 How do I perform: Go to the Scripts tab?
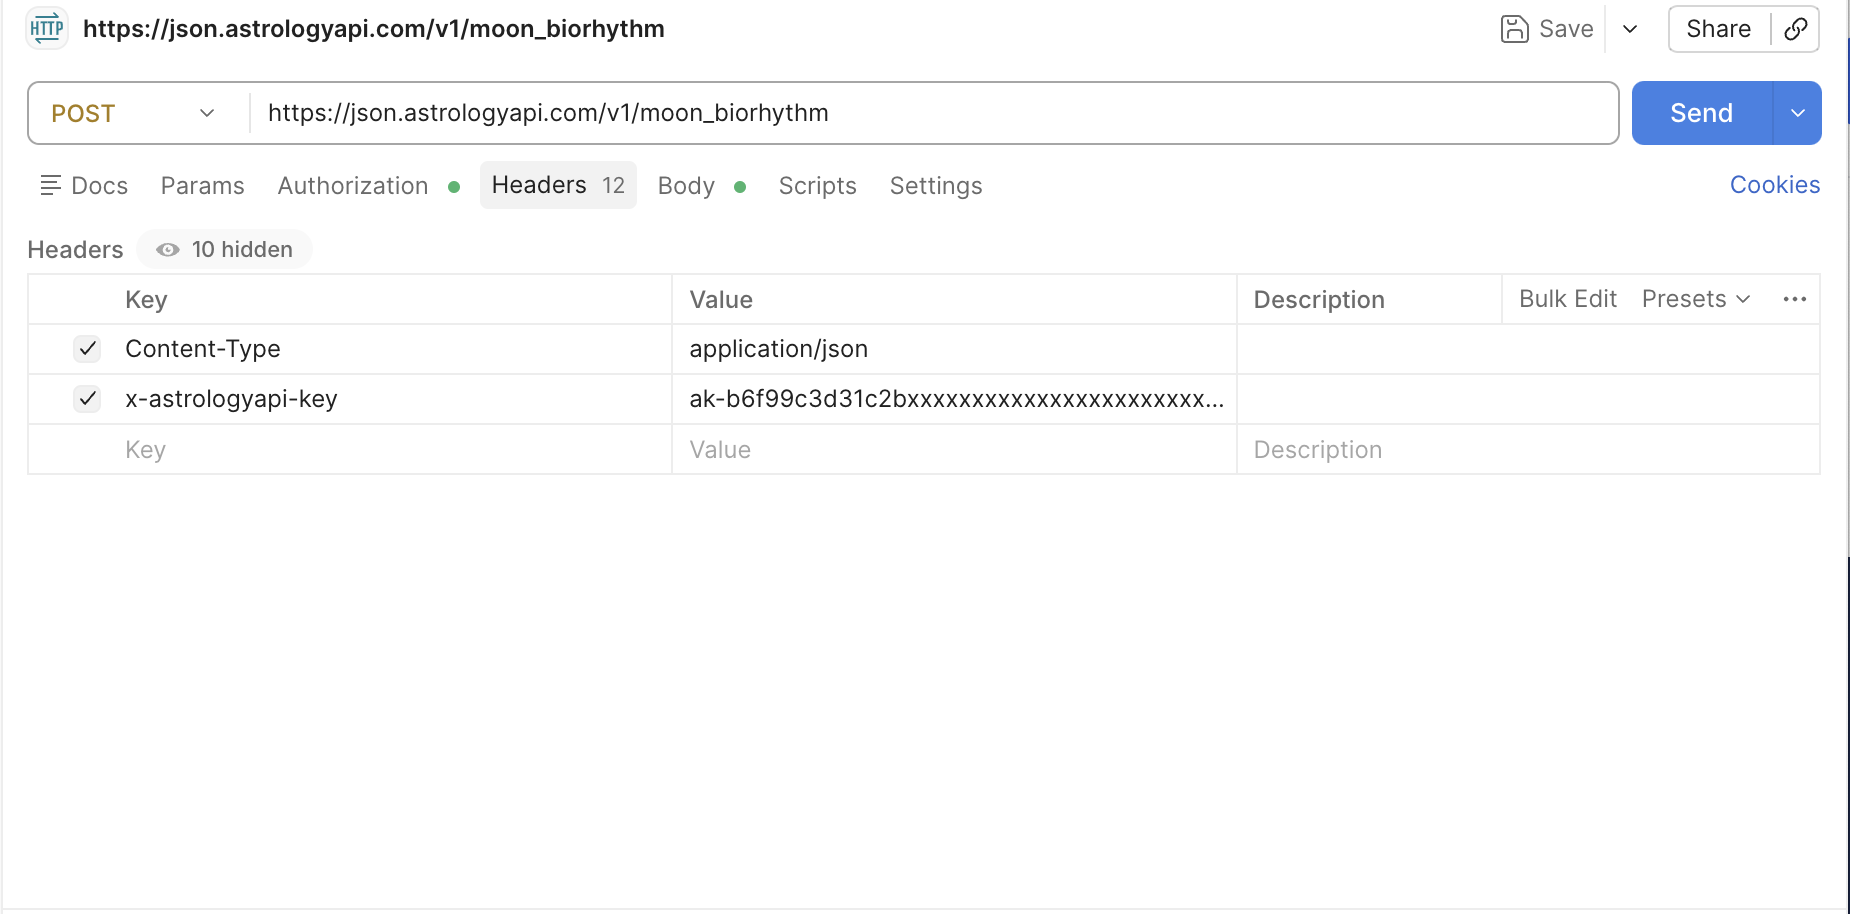(817, 186)
